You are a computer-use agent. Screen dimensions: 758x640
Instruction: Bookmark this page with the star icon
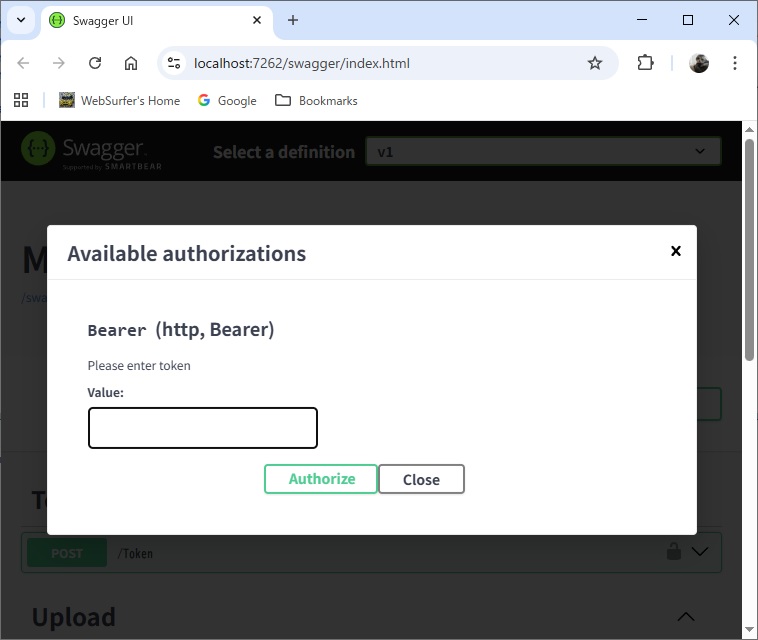[x=595, y=63]
